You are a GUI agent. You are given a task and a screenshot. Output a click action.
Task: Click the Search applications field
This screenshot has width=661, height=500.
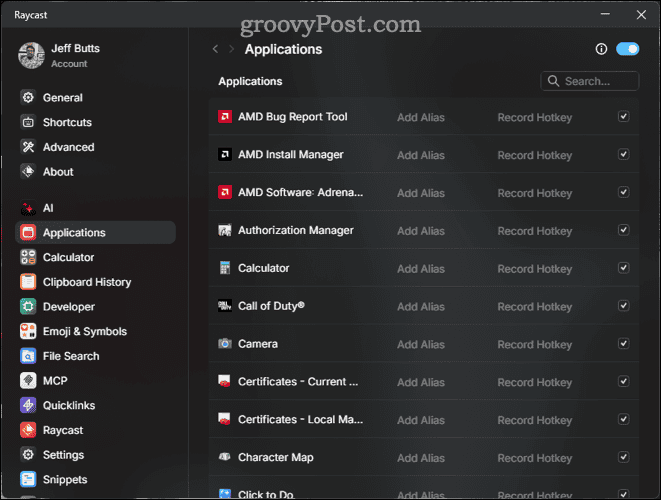pos(589,81)
